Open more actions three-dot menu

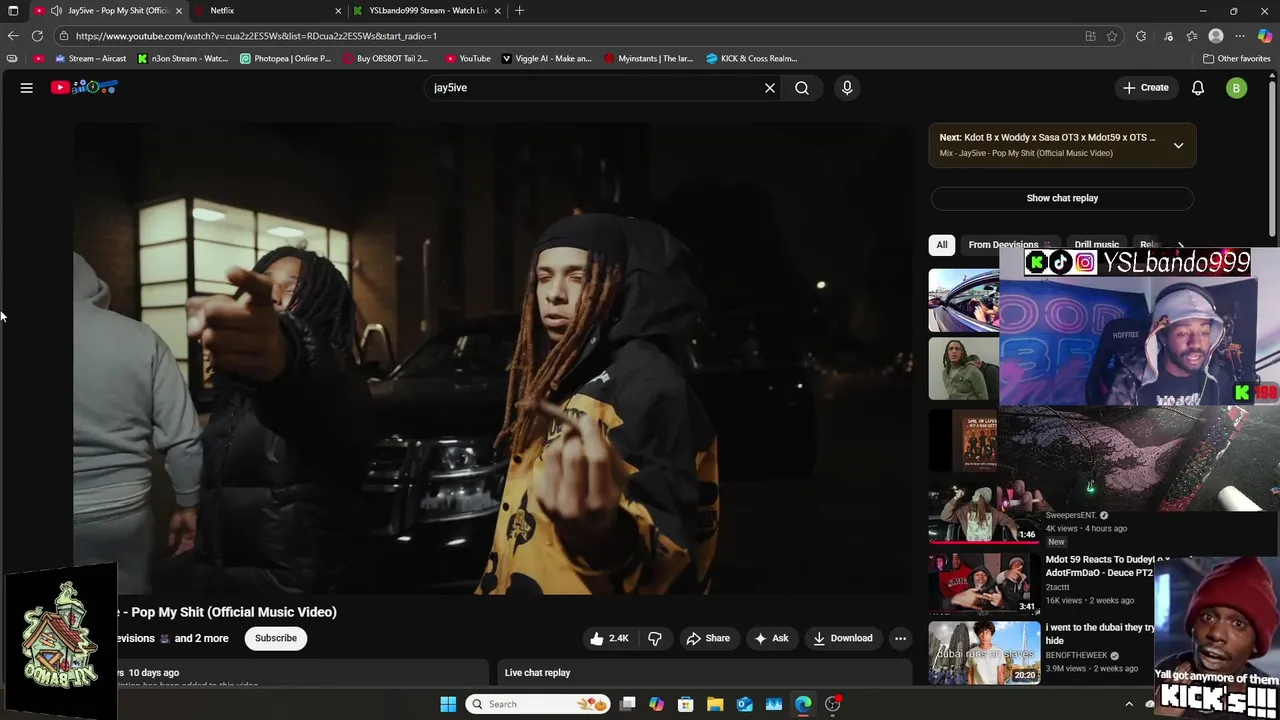[x=900, y=638]
